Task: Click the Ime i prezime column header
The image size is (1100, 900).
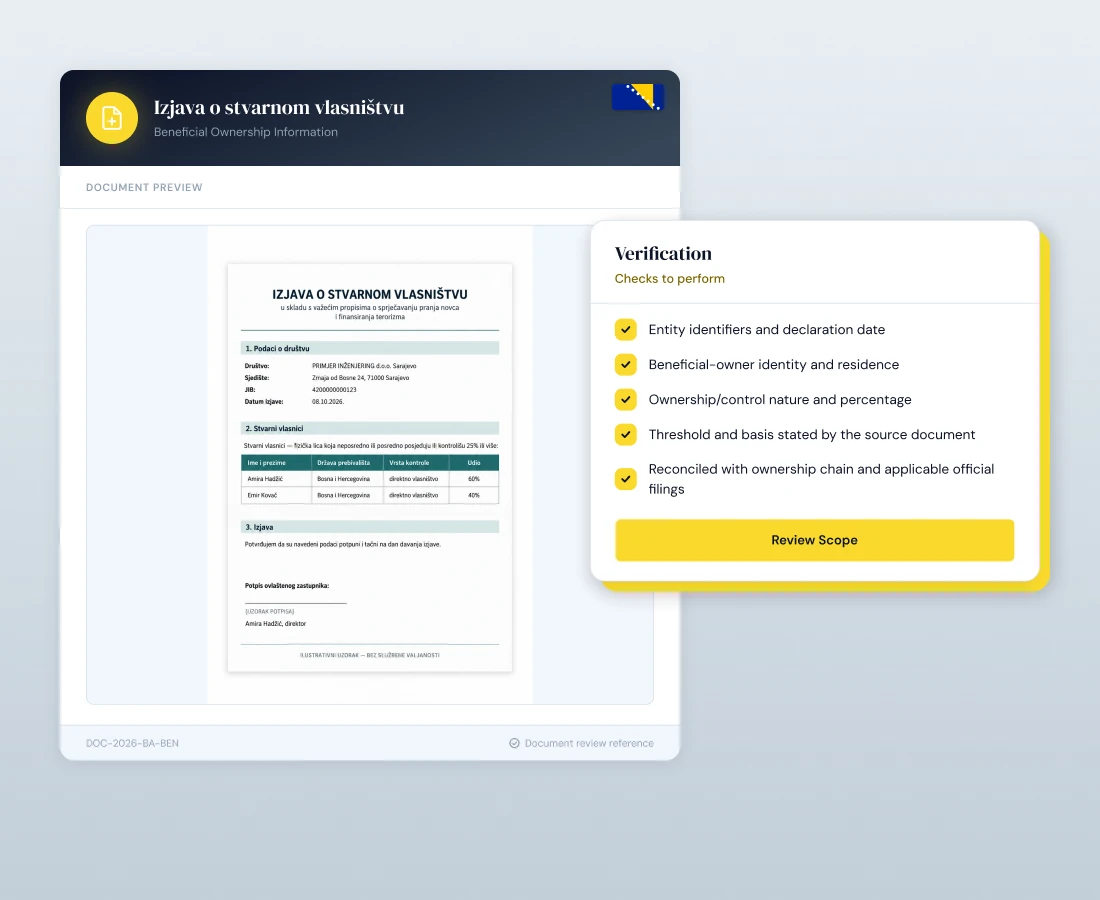Action: pyautogui.click(x=276, y=463)
